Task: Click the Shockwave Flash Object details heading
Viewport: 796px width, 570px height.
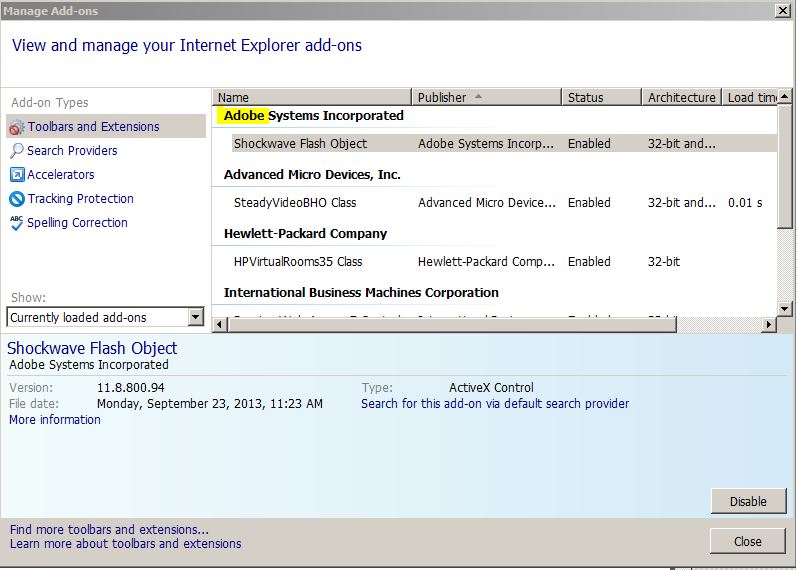Action: tap(92, 348)
